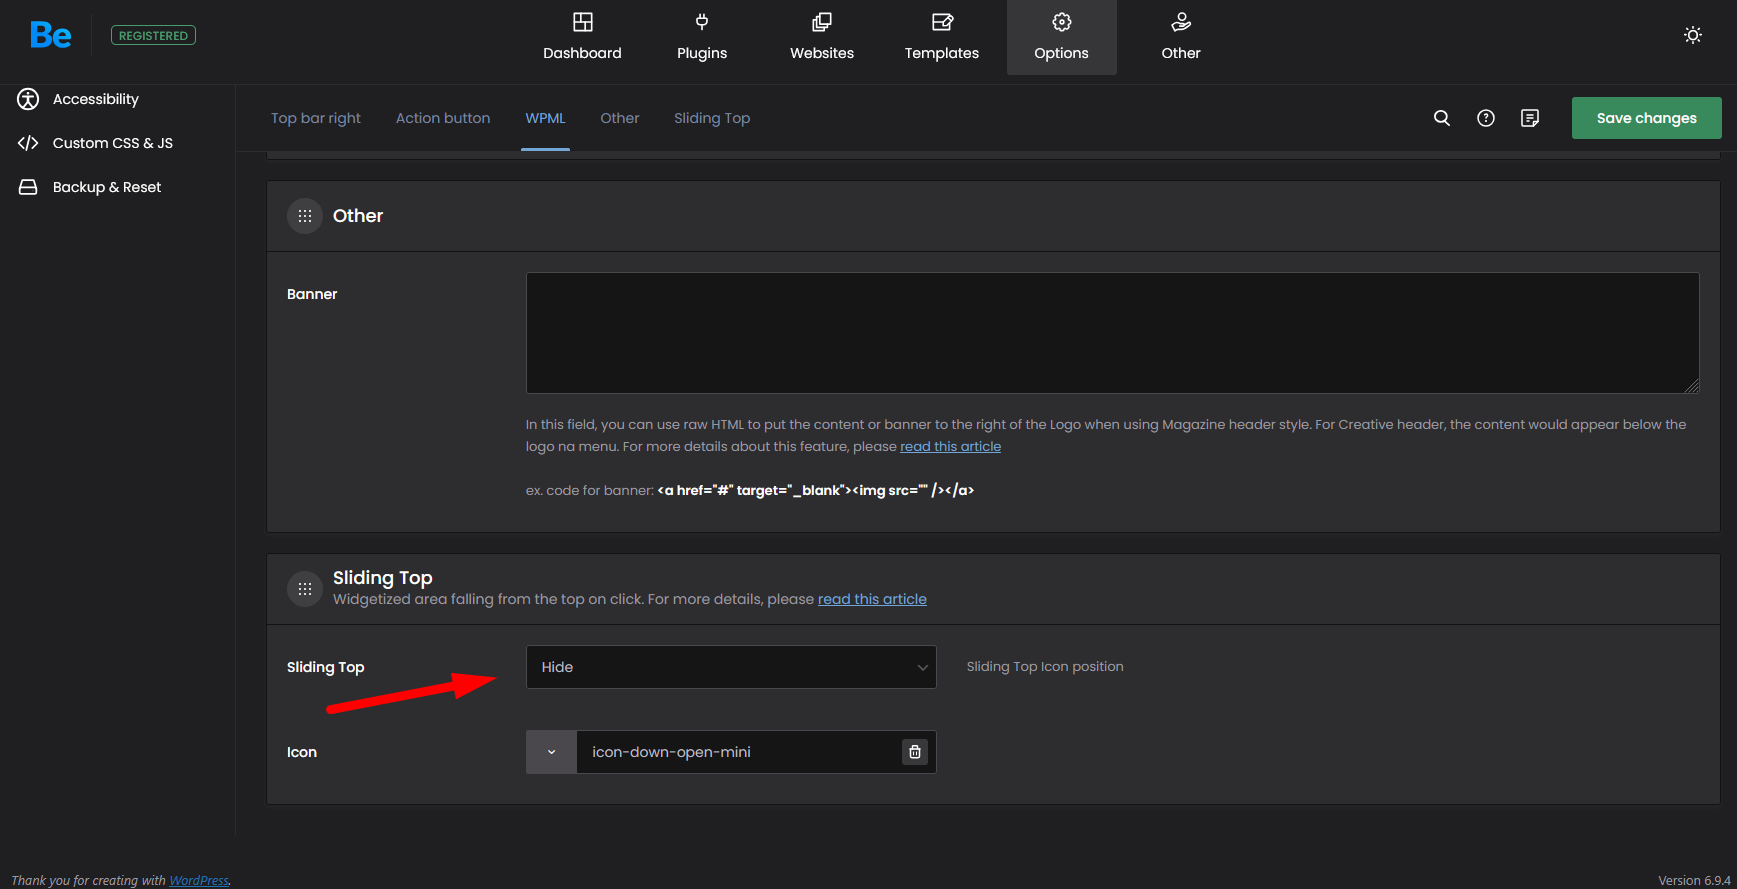Open the notes changelog icon
Screen dimensions: 1737x889
pyautogui.click(x=1529, y=118)
